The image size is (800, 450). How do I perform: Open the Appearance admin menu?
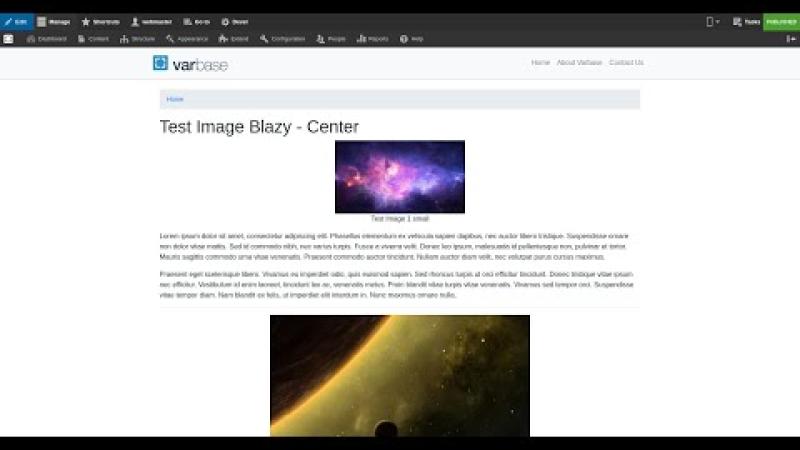click(x=187, y=39)
